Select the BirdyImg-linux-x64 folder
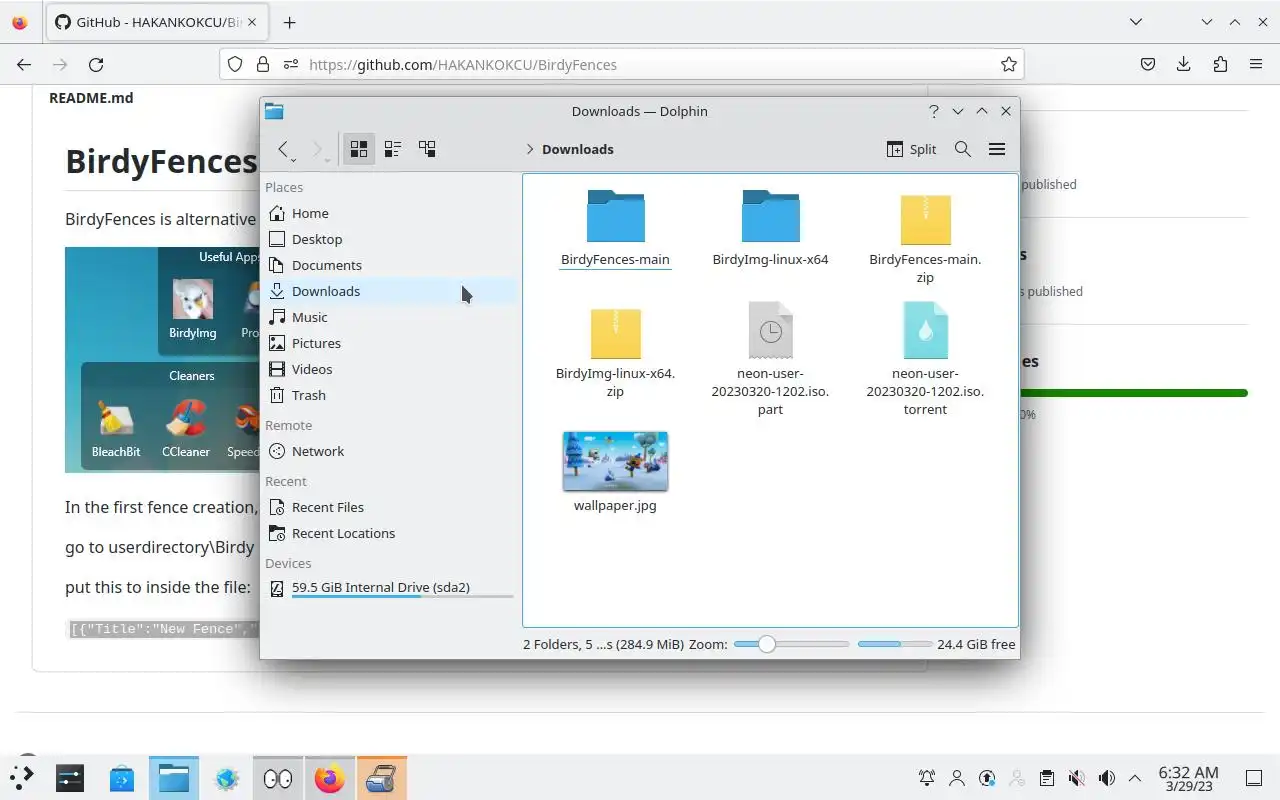The image size is (1280, 800). 770,228
